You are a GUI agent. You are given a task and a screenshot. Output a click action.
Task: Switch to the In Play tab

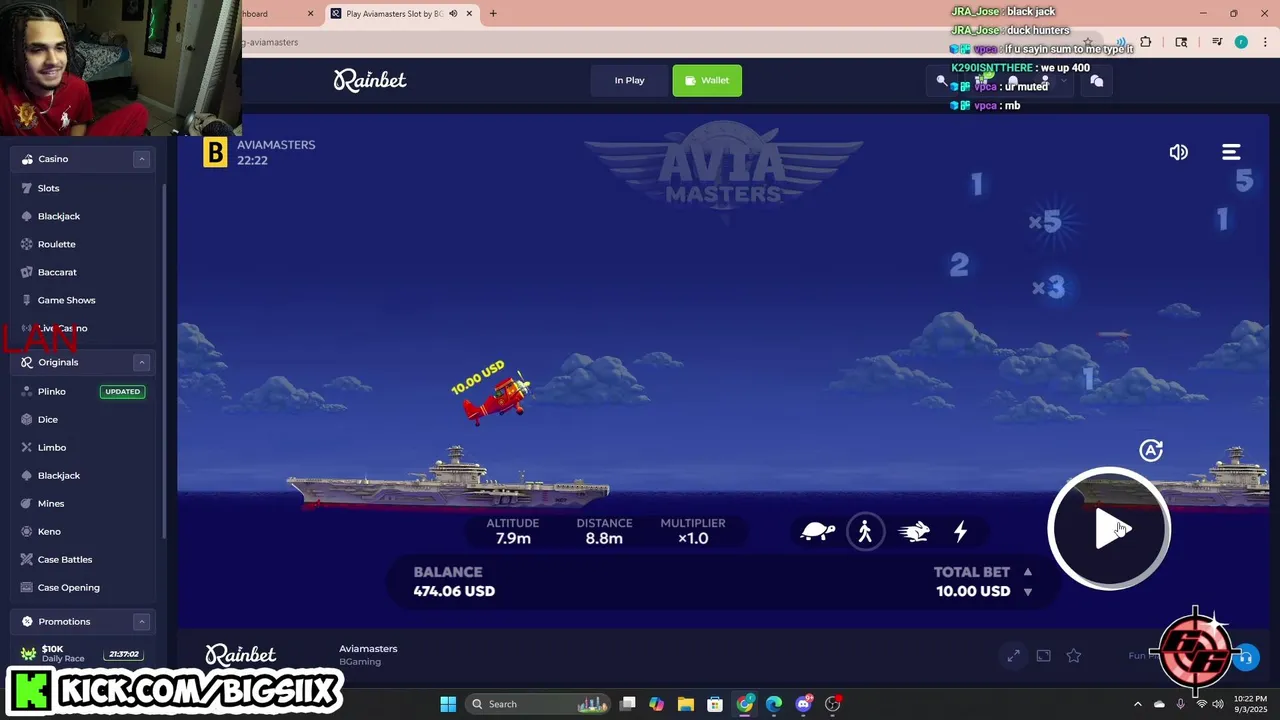pyautogui.click(x=629, y=80)
